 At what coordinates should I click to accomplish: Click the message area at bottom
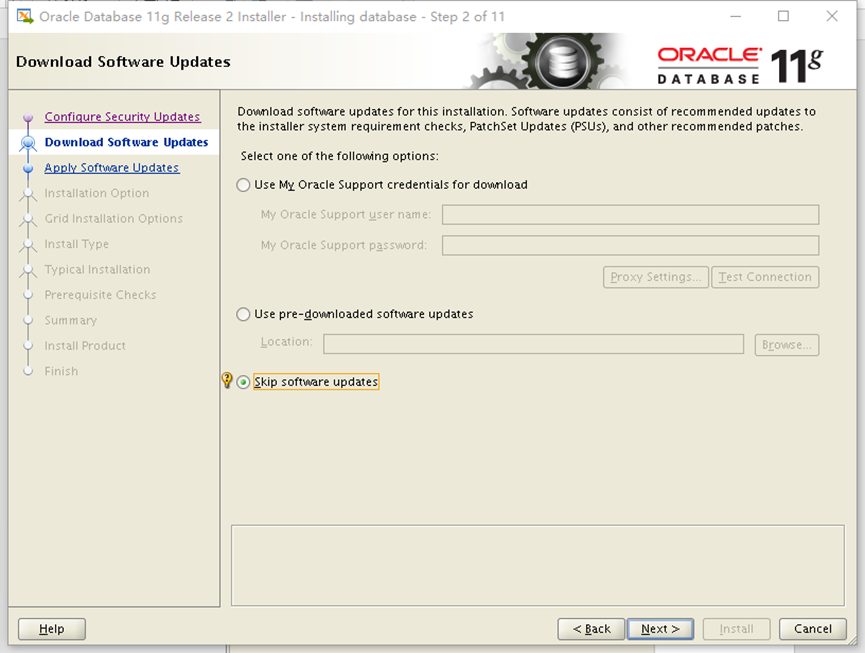pyautogui.click(x=538, y=565)
